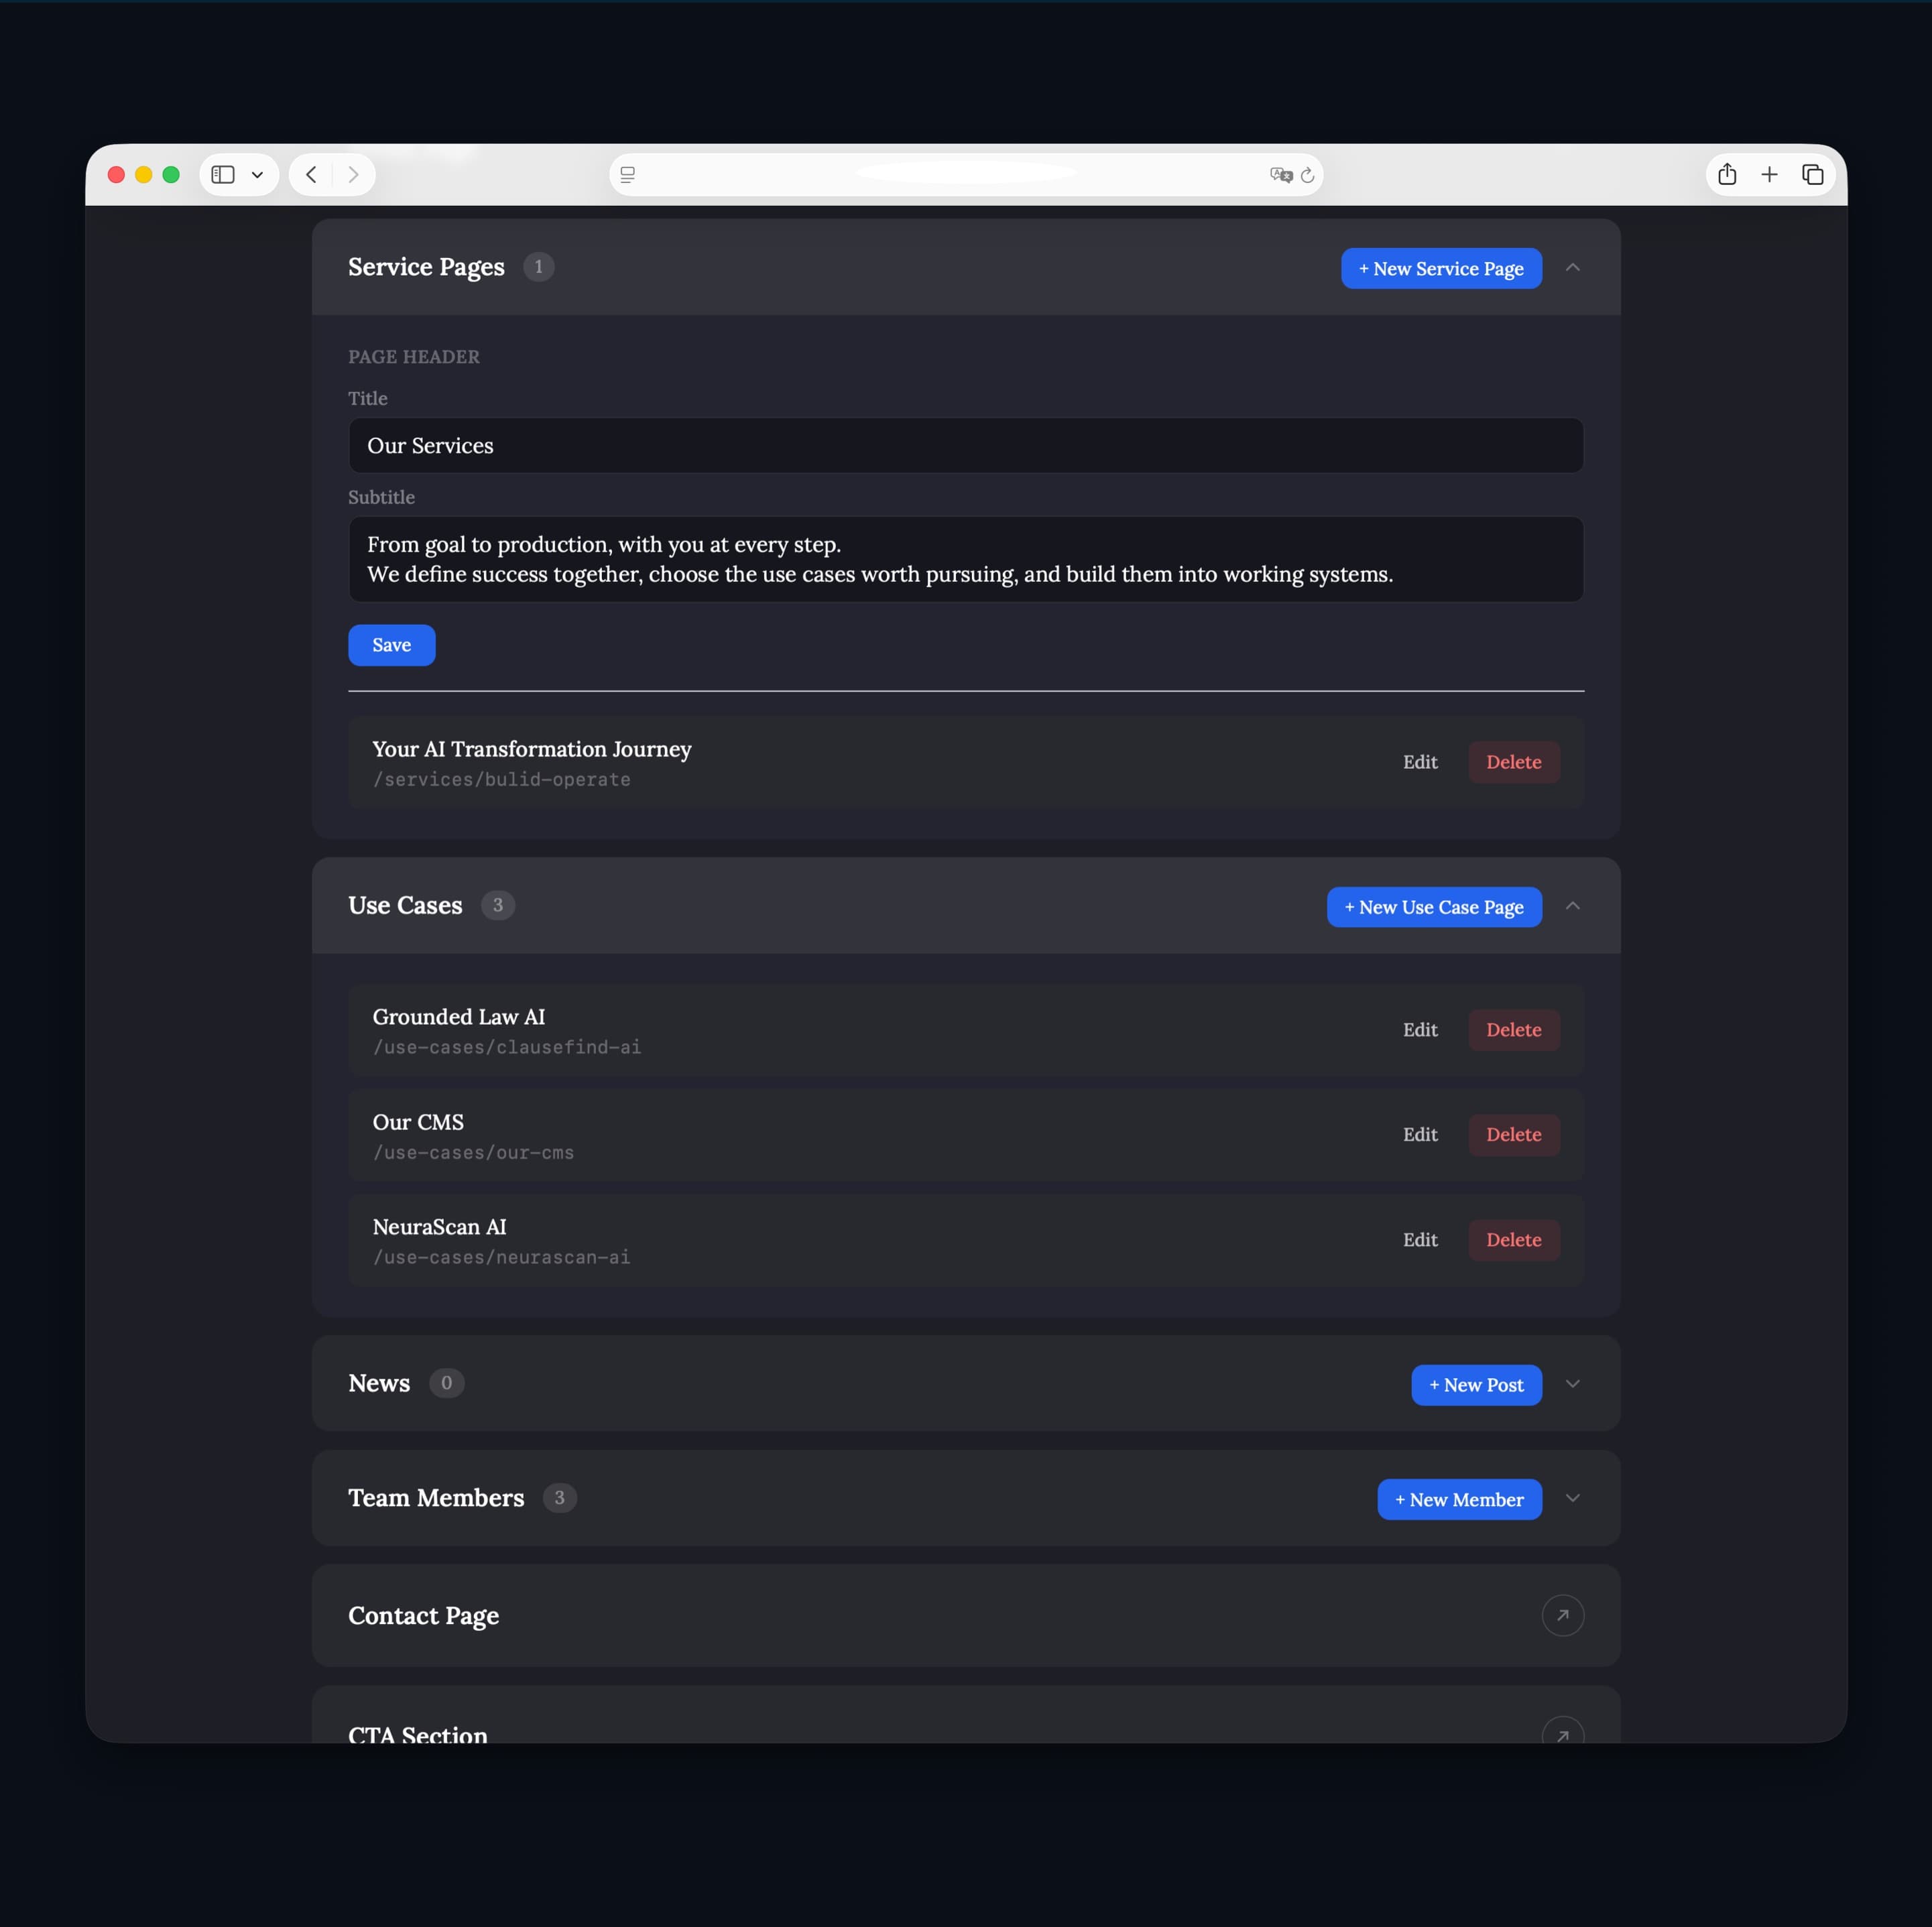Edit the Grounded Law AI entry
The width and height of the screenshot is (1932, 1927).
1419,1030
